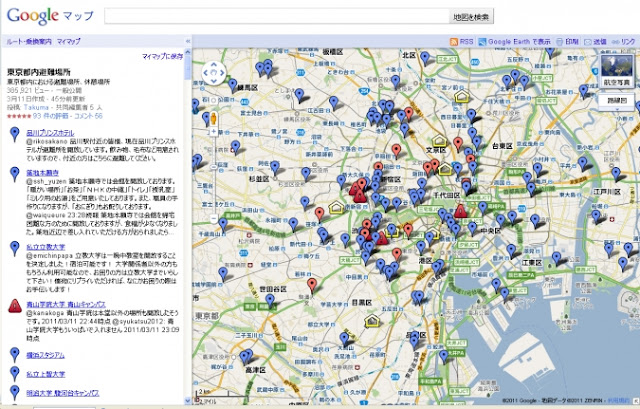This screenshot has width=640, height=409.
Task: Pan the map up with the arrow
Action: tap(214, 66)
